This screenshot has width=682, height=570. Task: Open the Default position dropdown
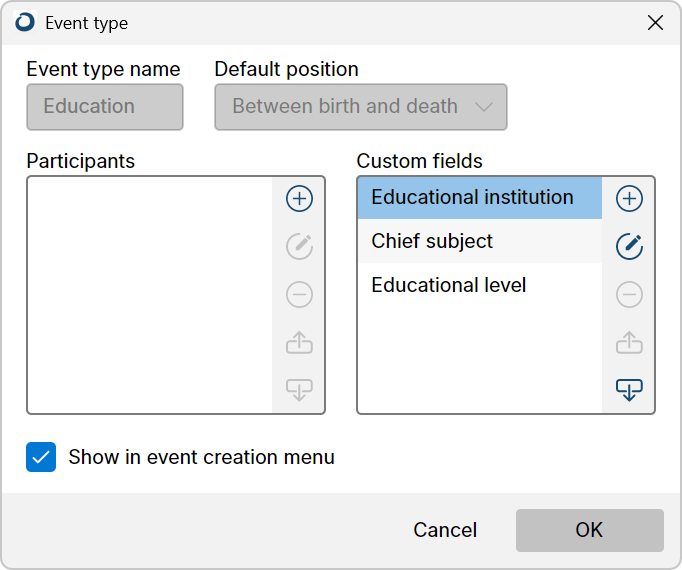[x=361, y=107]
